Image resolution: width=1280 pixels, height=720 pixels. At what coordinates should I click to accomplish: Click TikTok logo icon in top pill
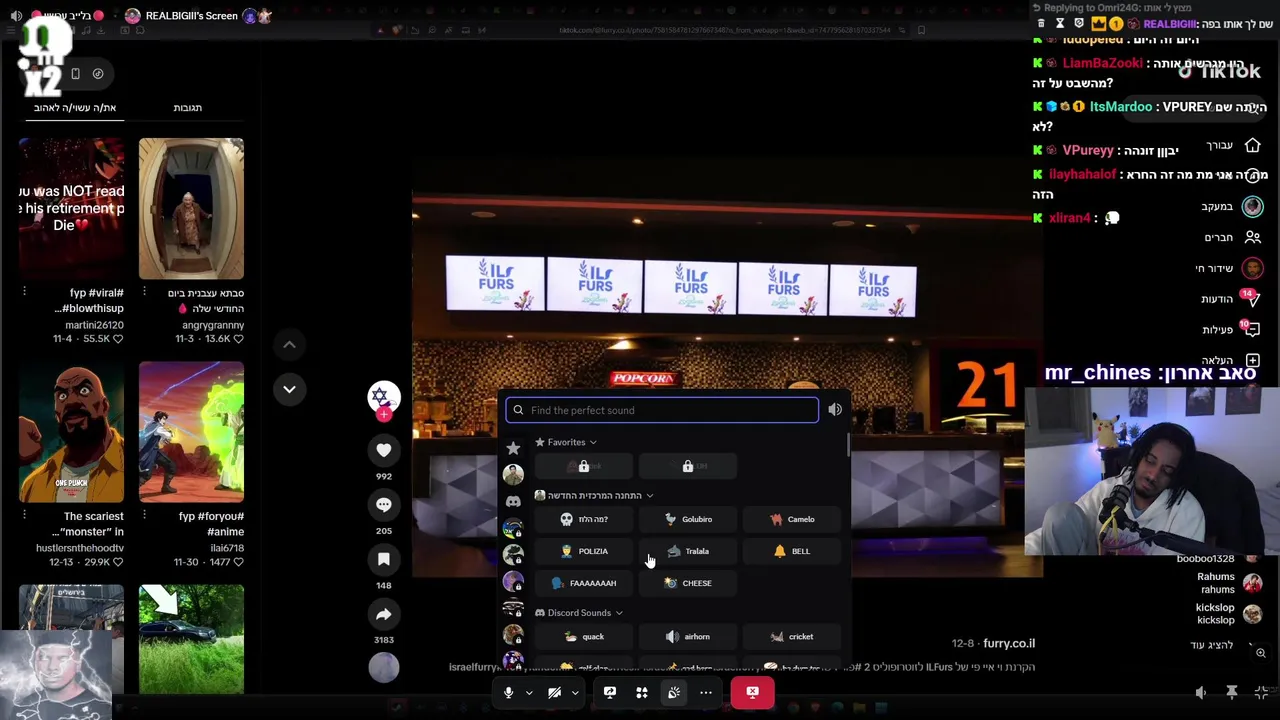pos(98,73)
